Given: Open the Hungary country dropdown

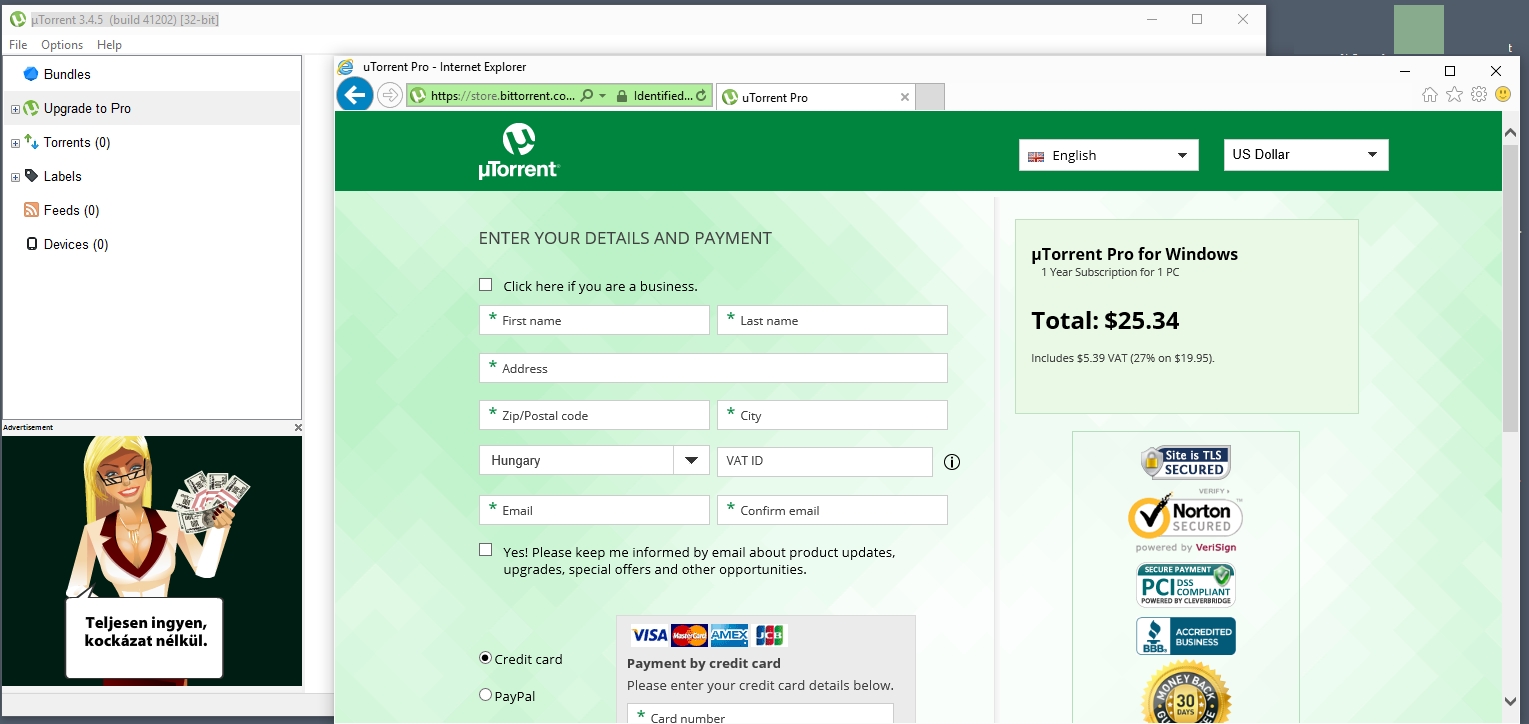Looking at the screenshot, I should [x=594, y=461].
